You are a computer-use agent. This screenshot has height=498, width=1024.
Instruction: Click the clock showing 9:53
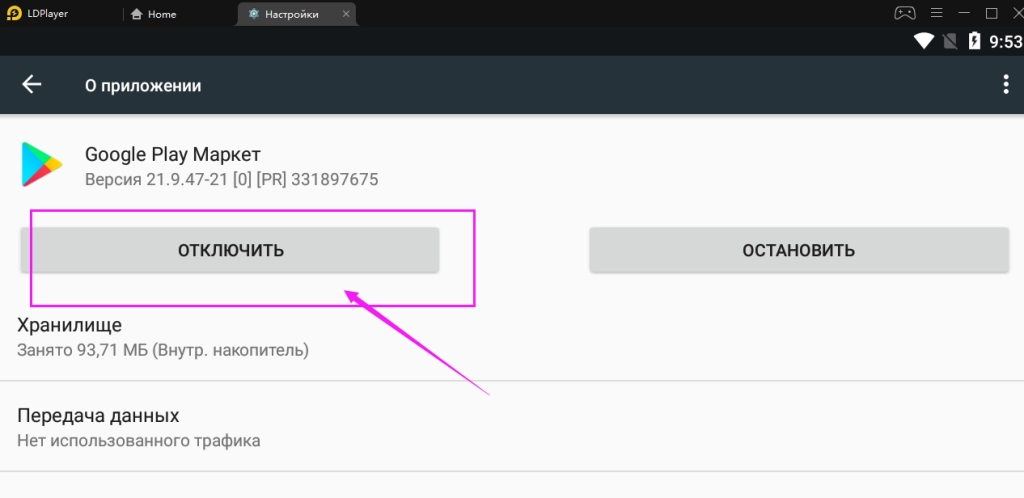[x=1005, y=41]
